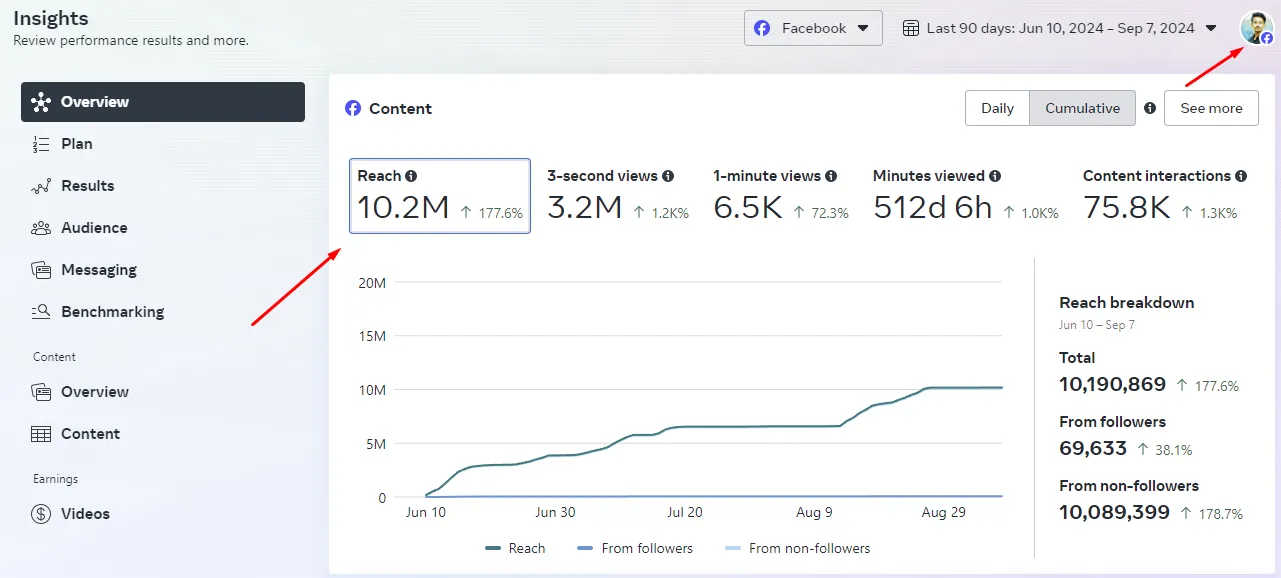Click the Videos earnings dollar icon
This screenshot has height=578, width=1281.
(x=41, y=514)
